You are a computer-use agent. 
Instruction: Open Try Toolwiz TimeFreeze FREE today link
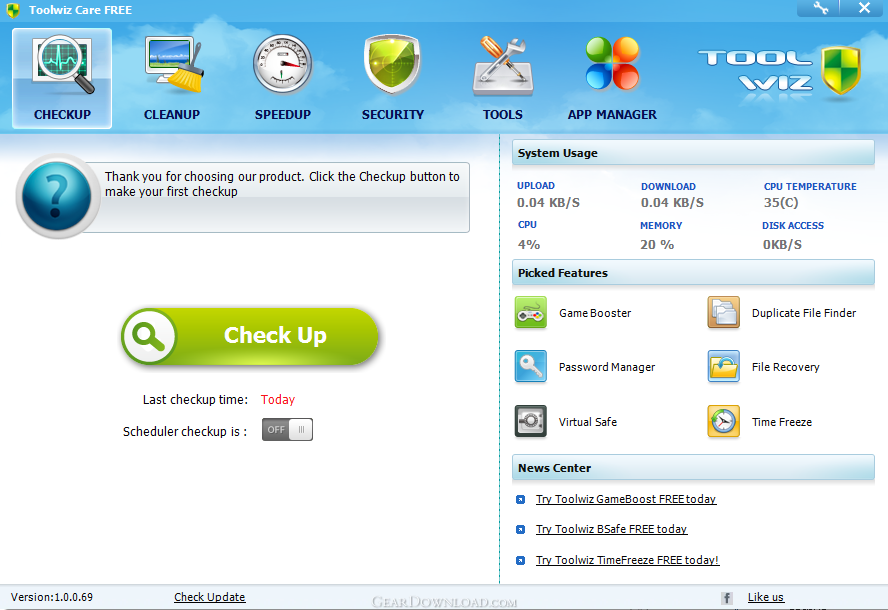click(627, 560)
